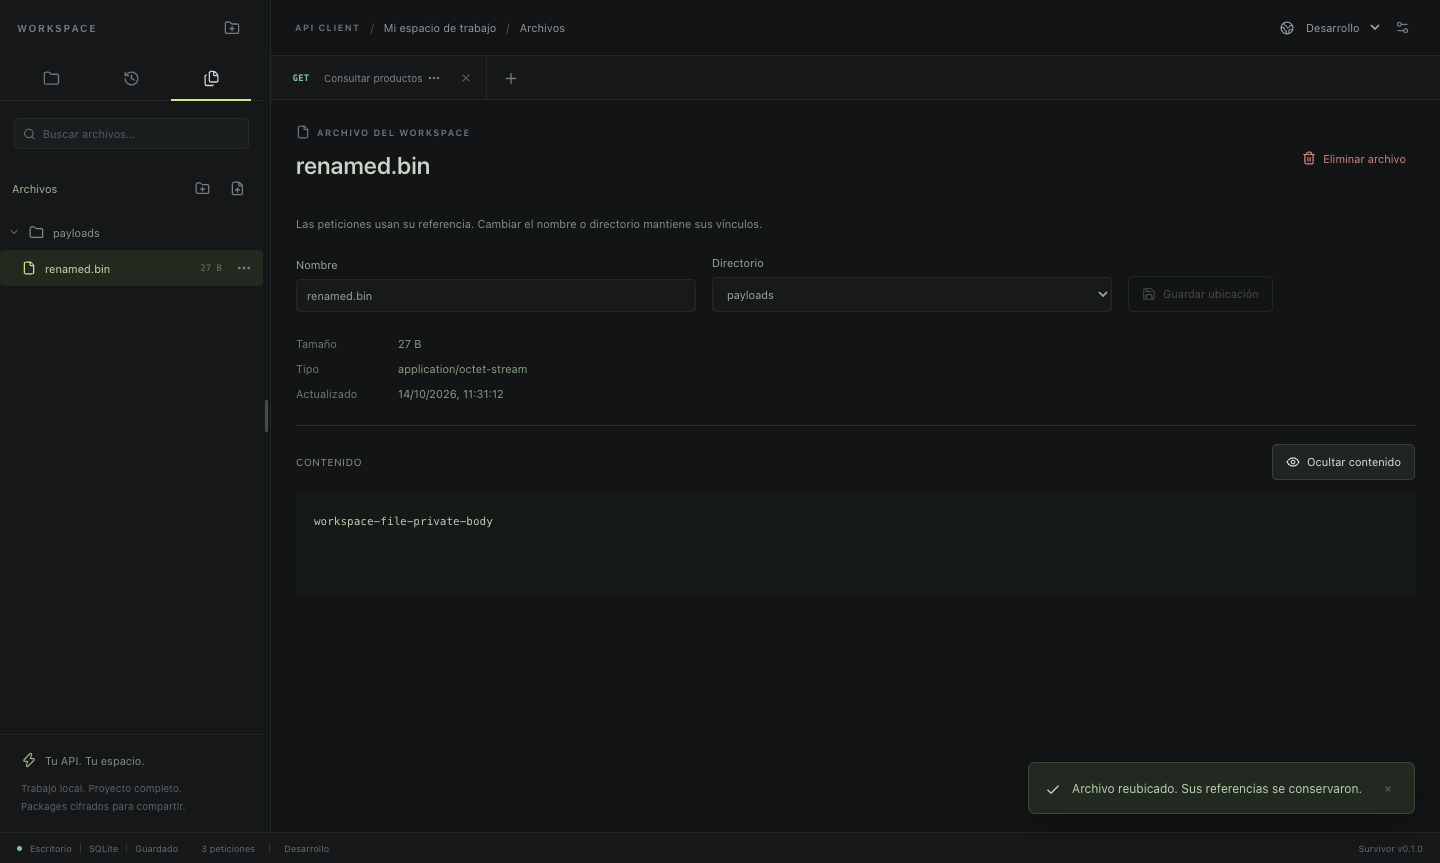Click the new workspace folder icon

pyautogui.click(x=232, y=28)
